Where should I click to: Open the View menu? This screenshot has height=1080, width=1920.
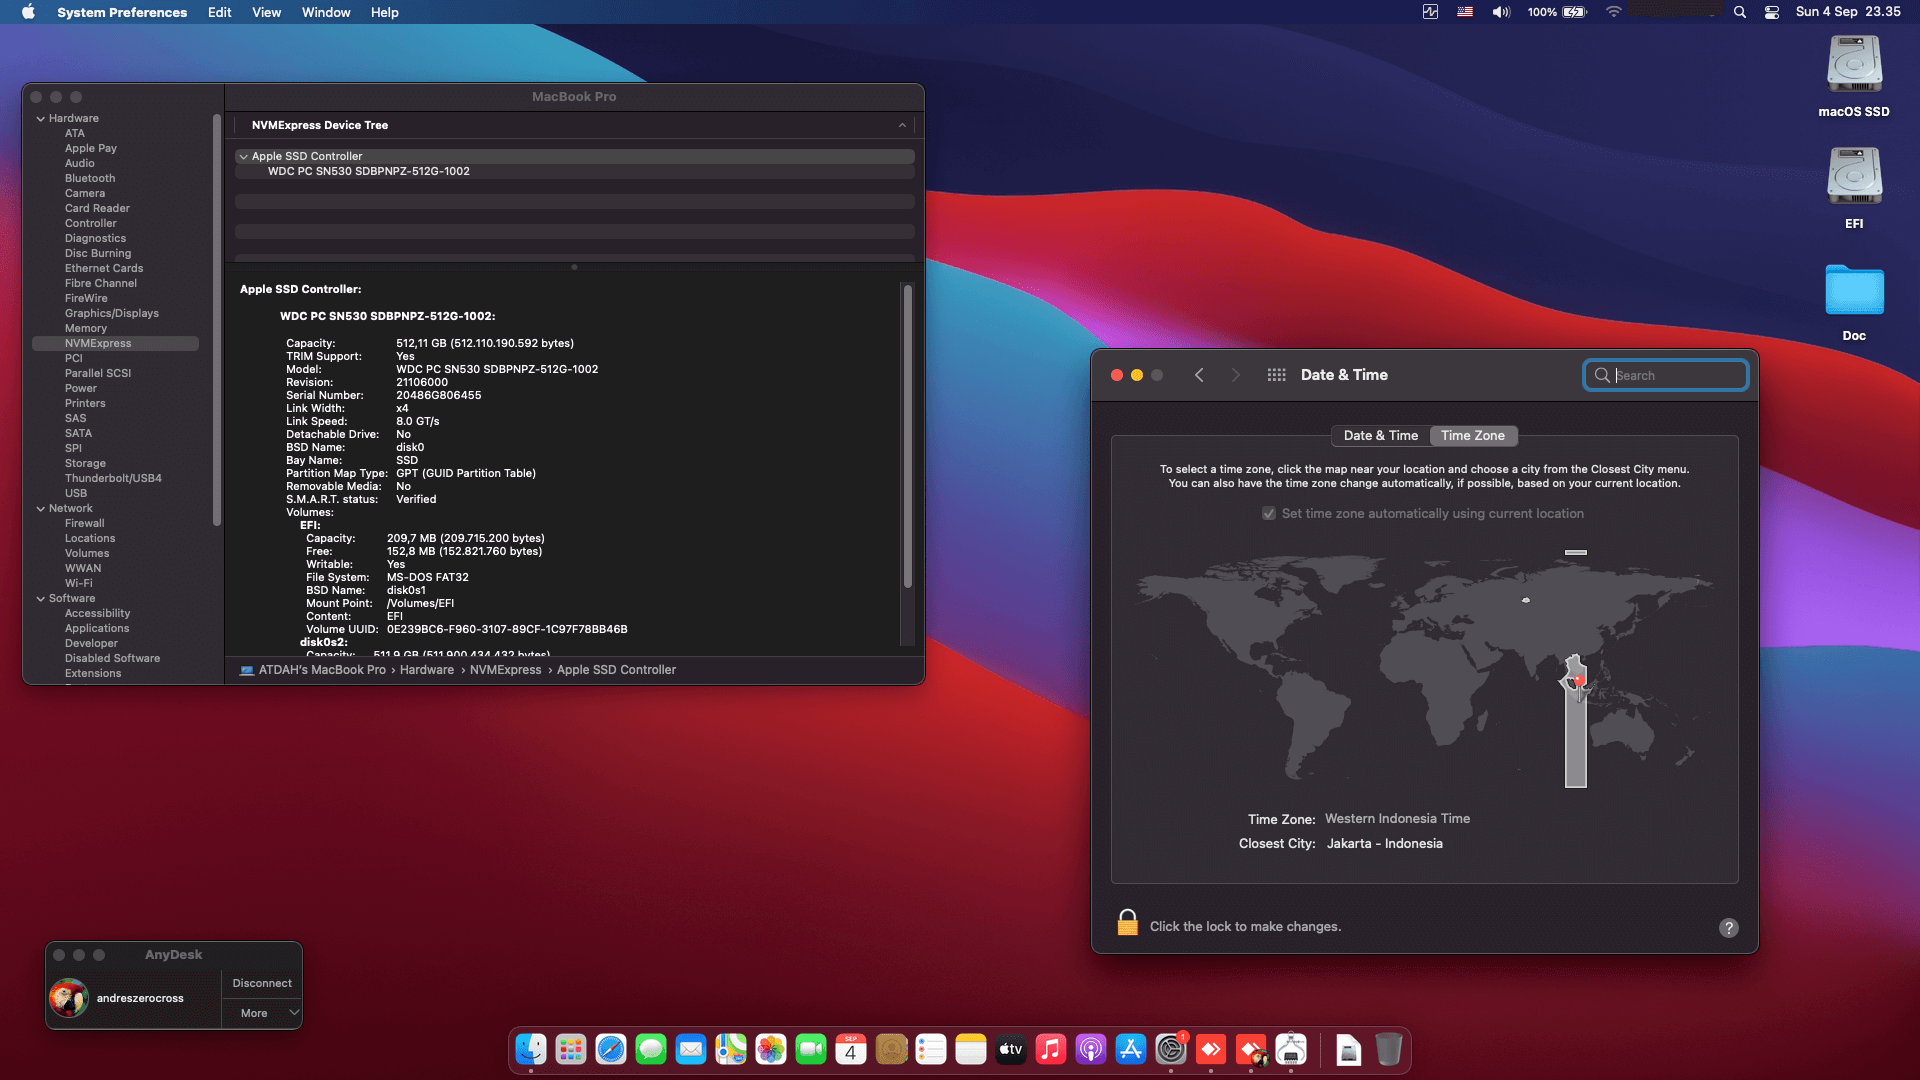point(266,12)
